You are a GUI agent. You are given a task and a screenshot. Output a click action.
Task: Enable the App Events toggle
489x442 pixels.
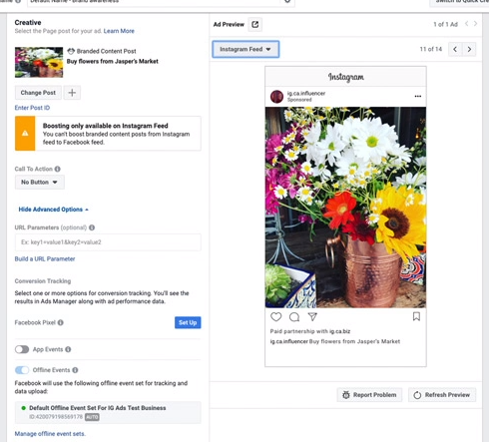pos(22,349)
